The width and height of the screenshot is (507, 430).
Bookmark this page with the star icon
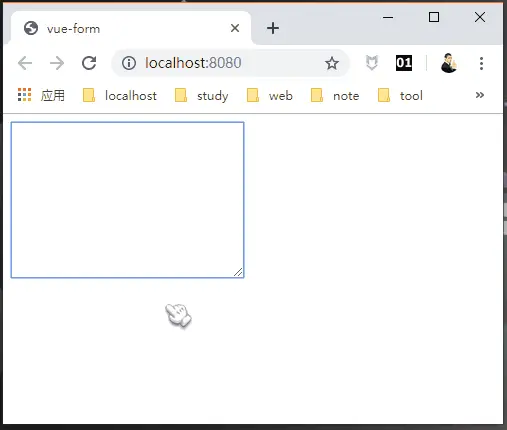coord(332,63)
